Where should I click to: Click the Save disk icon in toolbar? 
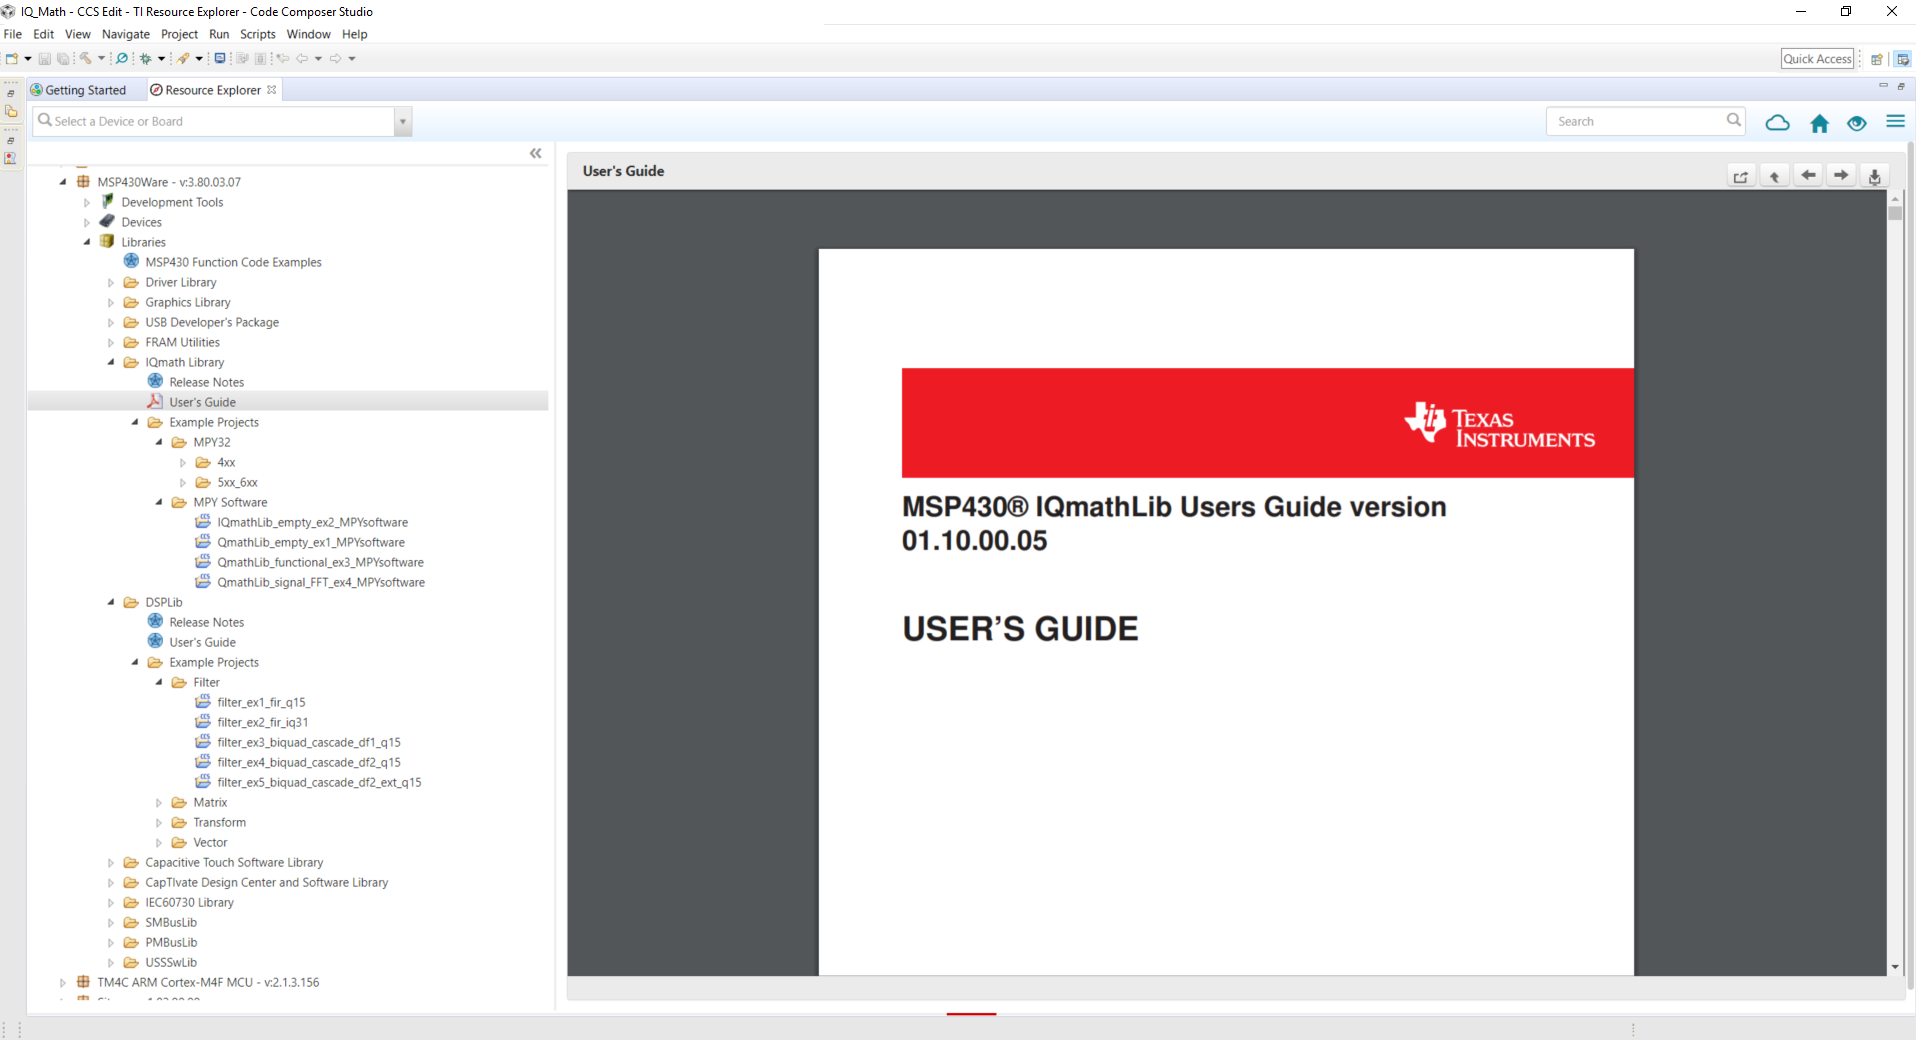(x=45, y=59)
